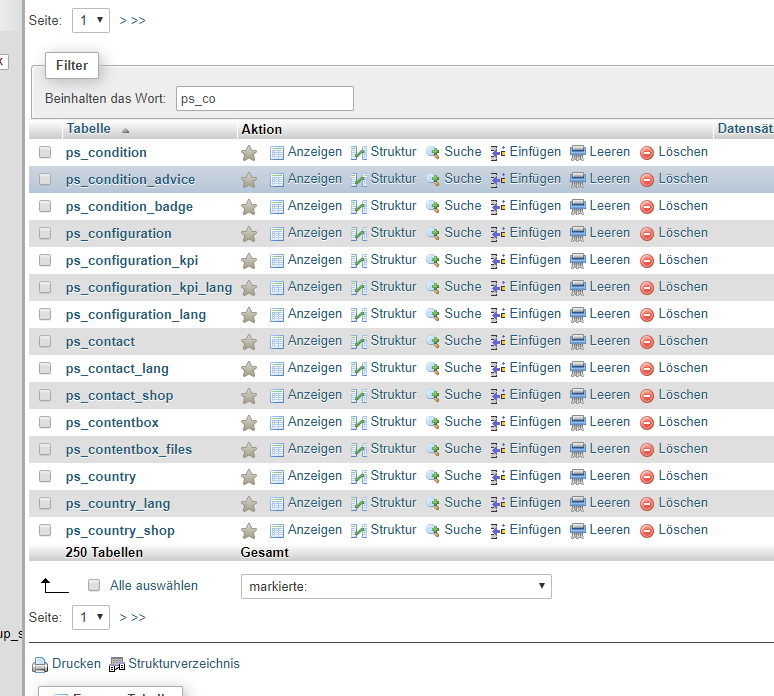
Task: Click Leeren text for ps_country
Action: 610,476
